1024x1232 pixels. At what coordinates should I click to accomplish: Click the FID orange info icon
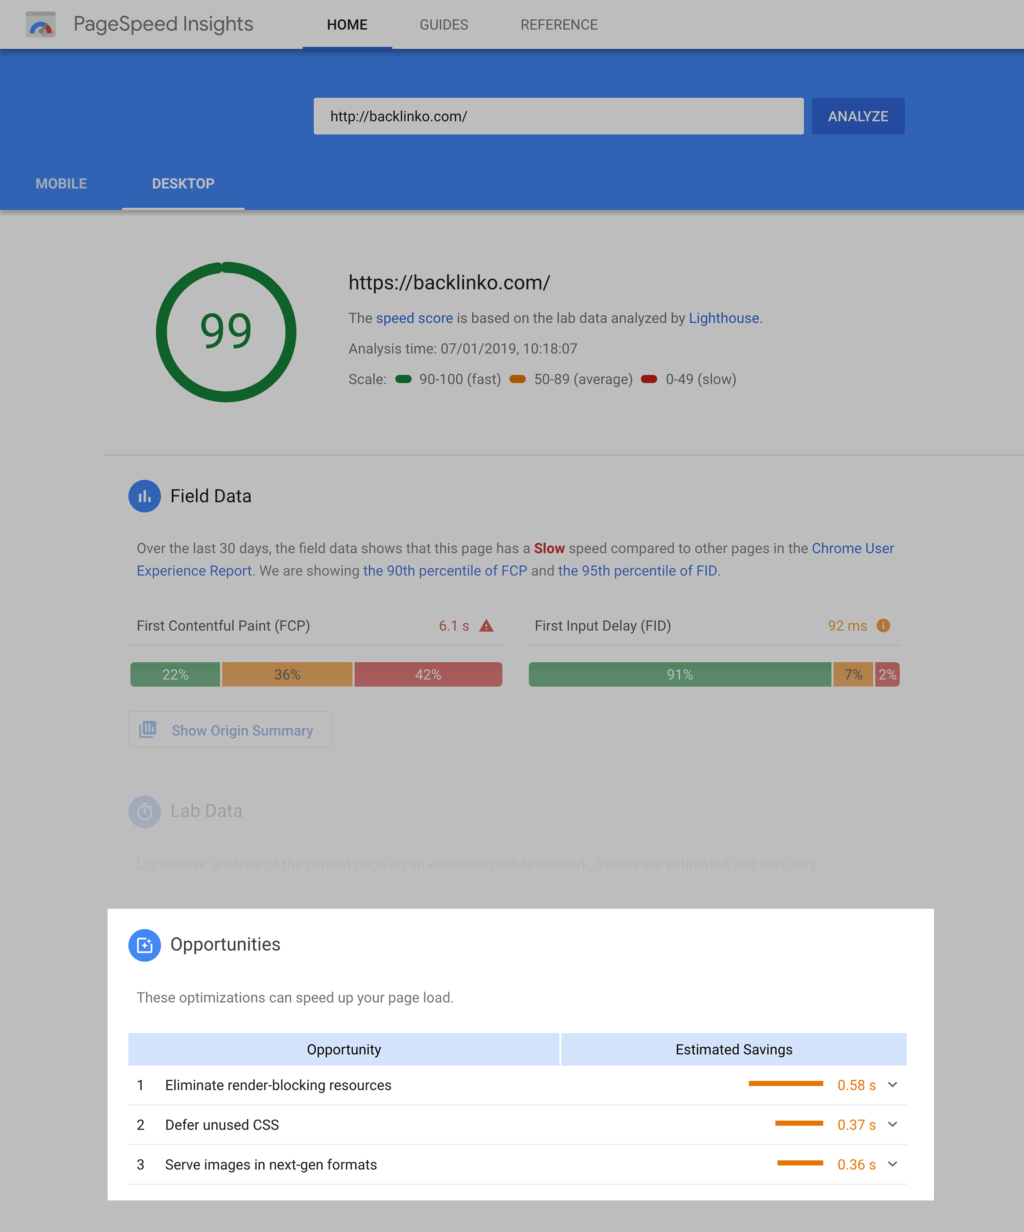click(883, 626)
